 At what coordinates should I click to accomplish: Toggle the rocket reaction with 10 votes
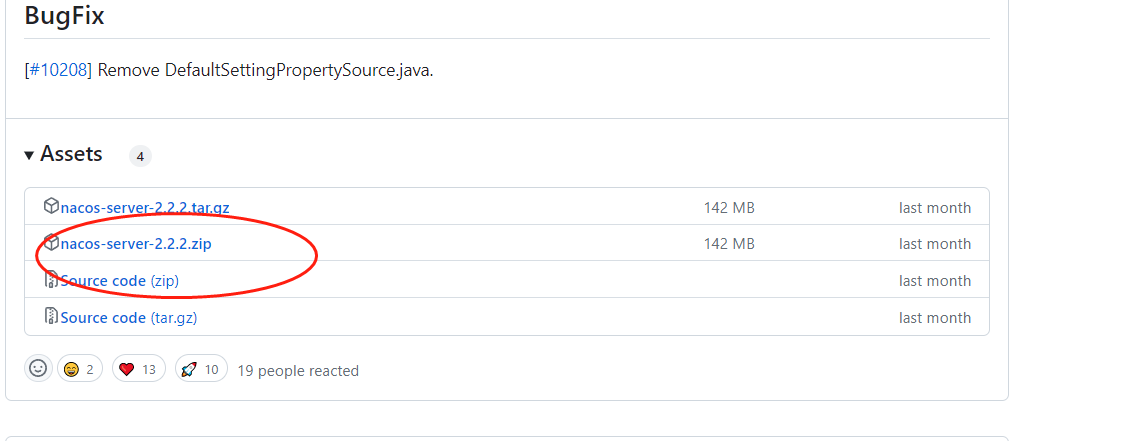click(x=200, y=369)
